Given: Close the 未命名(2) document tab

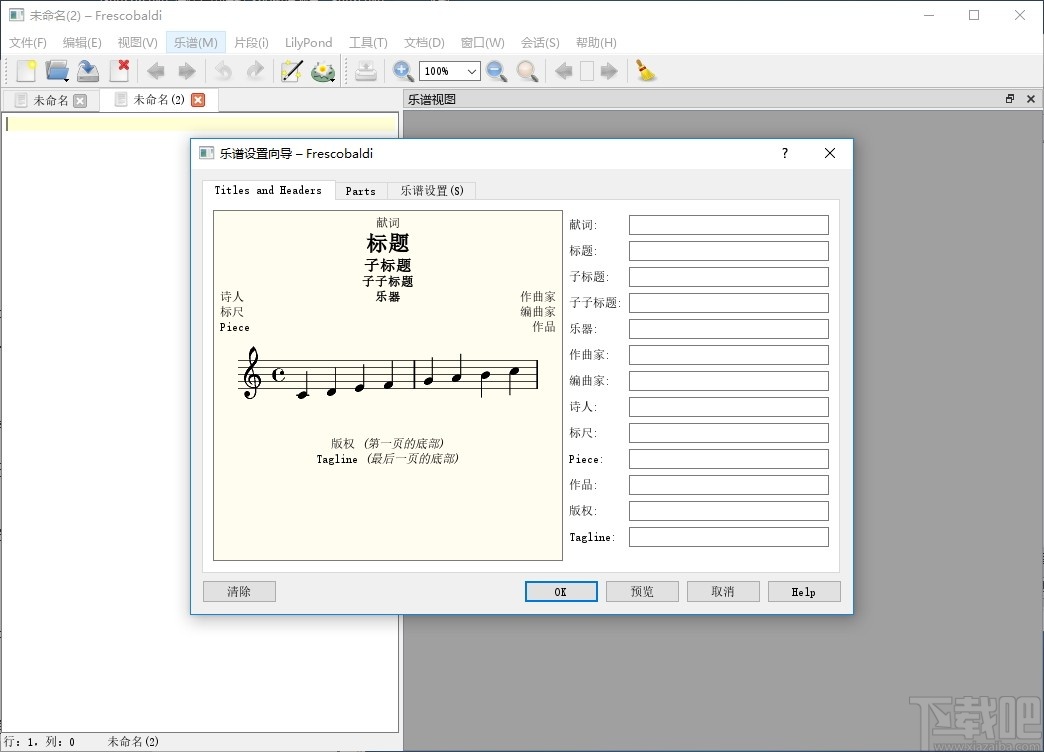Looking at the screenshot, I should click(x=198, y=100).
